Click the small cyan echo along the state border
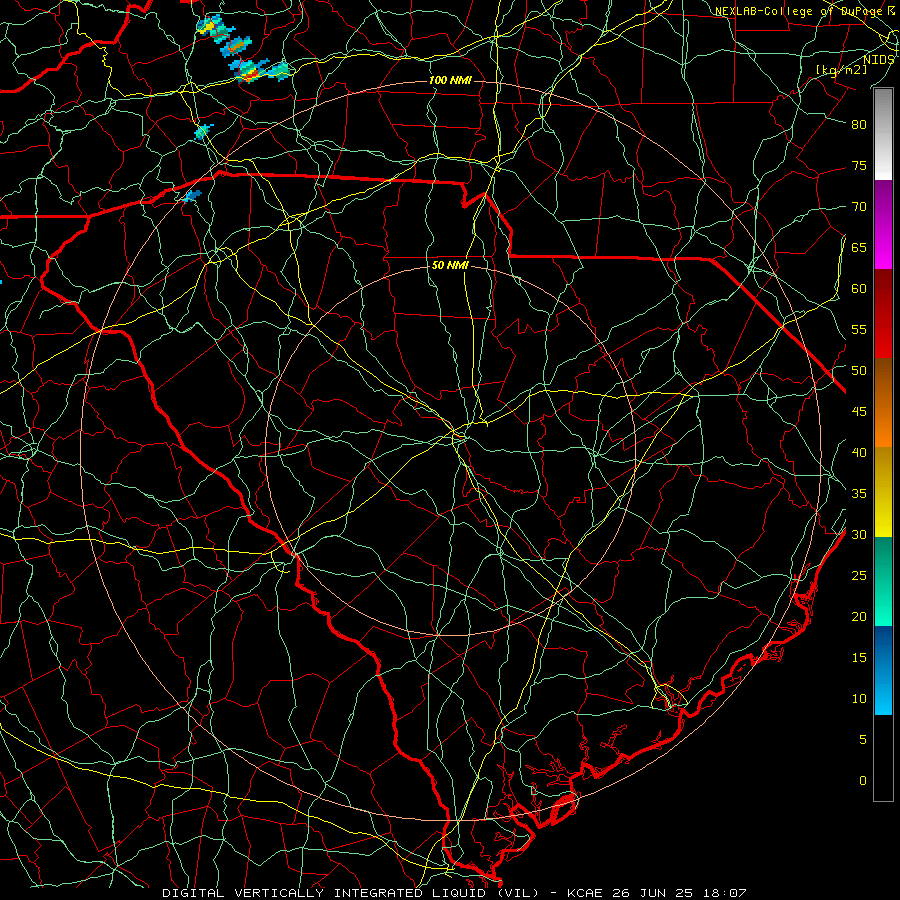 (x=192, y=196)
